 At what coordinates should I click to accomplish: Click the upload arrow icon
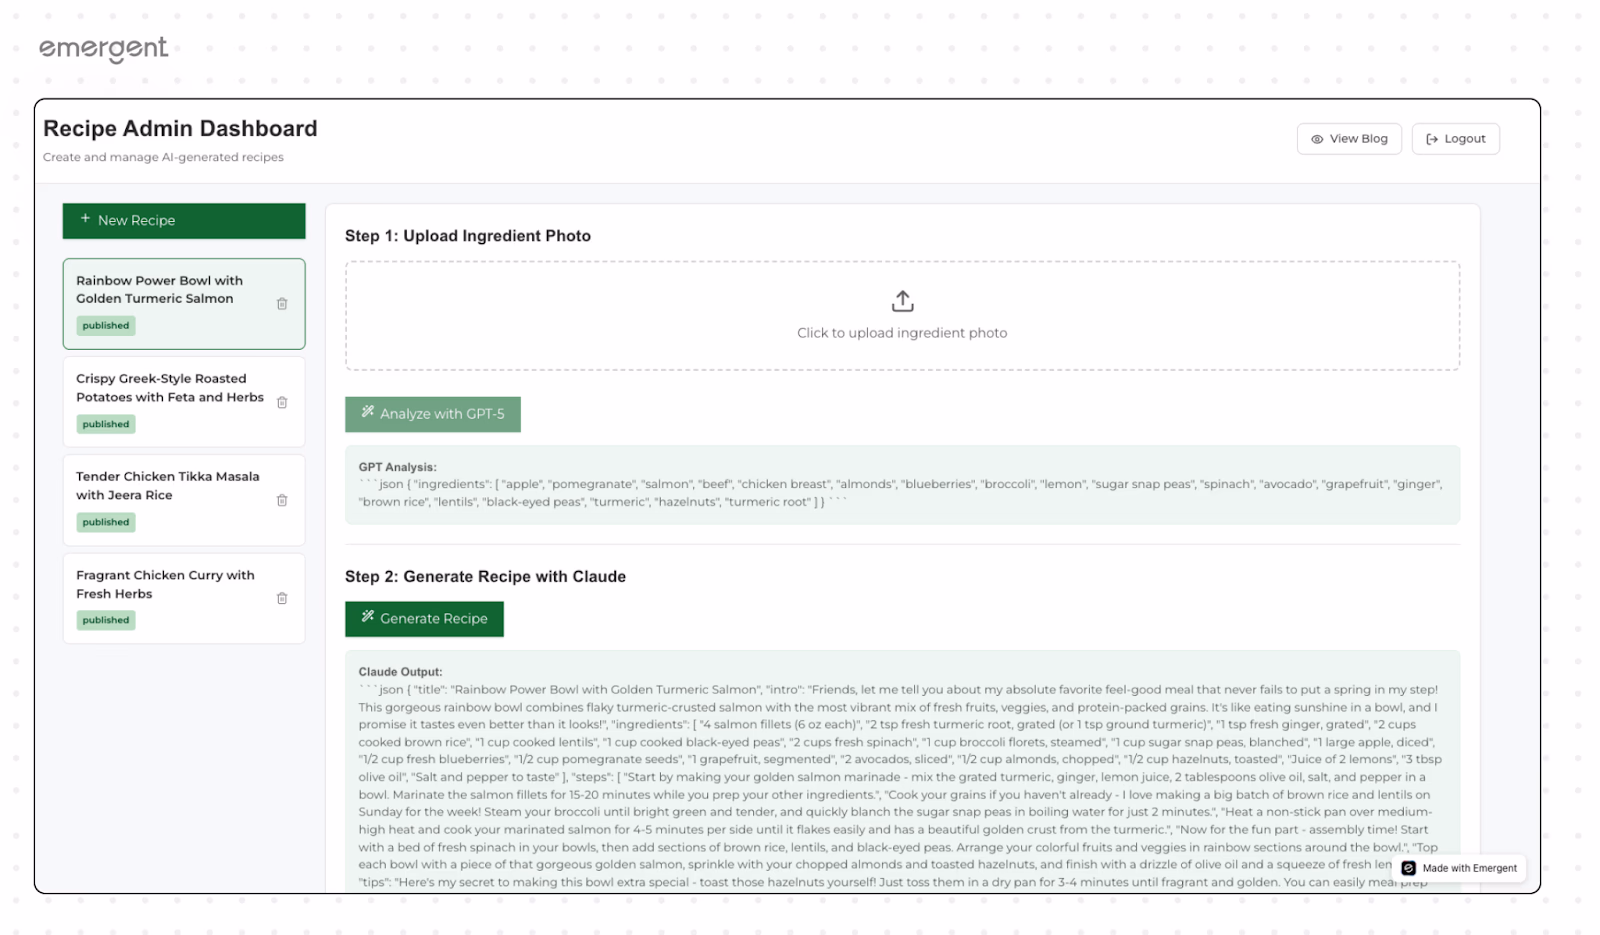coord(902,301)
